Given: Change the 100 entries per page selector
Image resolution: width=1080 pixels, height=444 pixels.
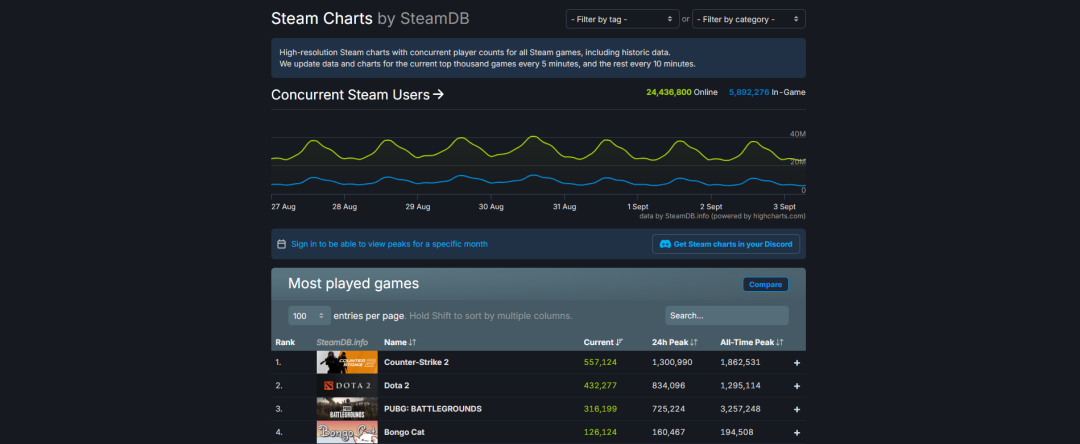Looking at the screenshot, I should click(309, 316).
